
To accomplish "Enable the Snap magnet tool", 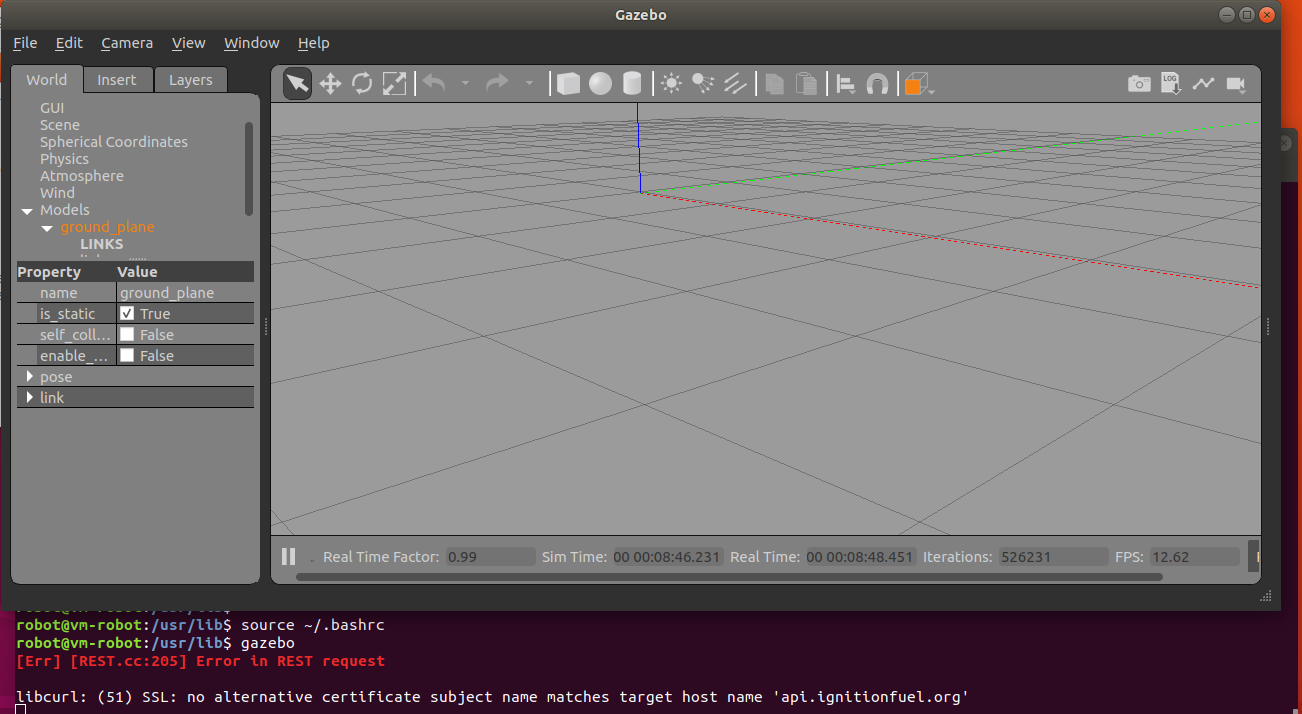I will tap(877, 84).
